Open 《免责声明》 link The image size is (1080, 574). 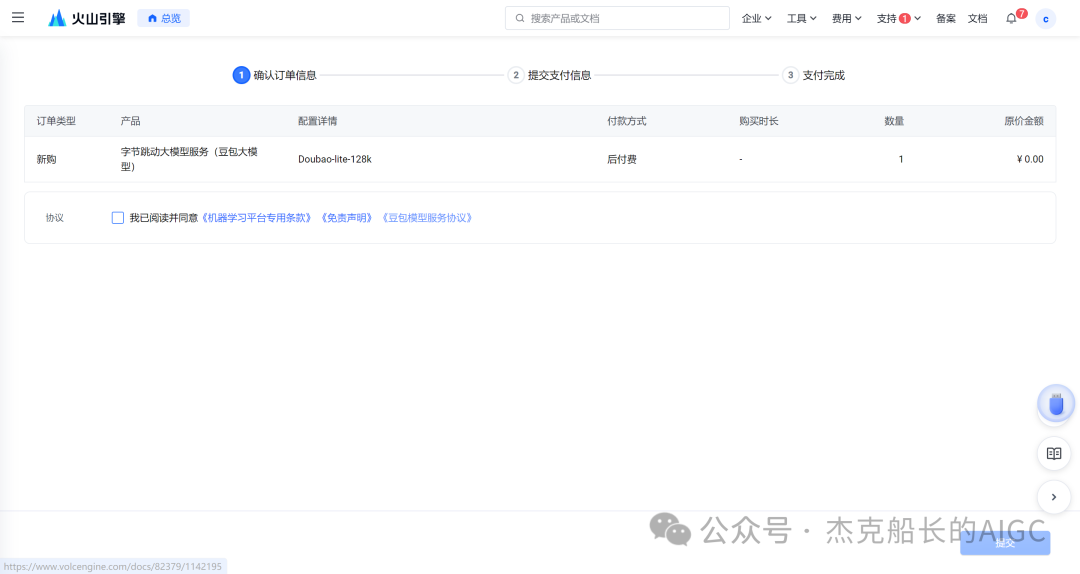347,218
